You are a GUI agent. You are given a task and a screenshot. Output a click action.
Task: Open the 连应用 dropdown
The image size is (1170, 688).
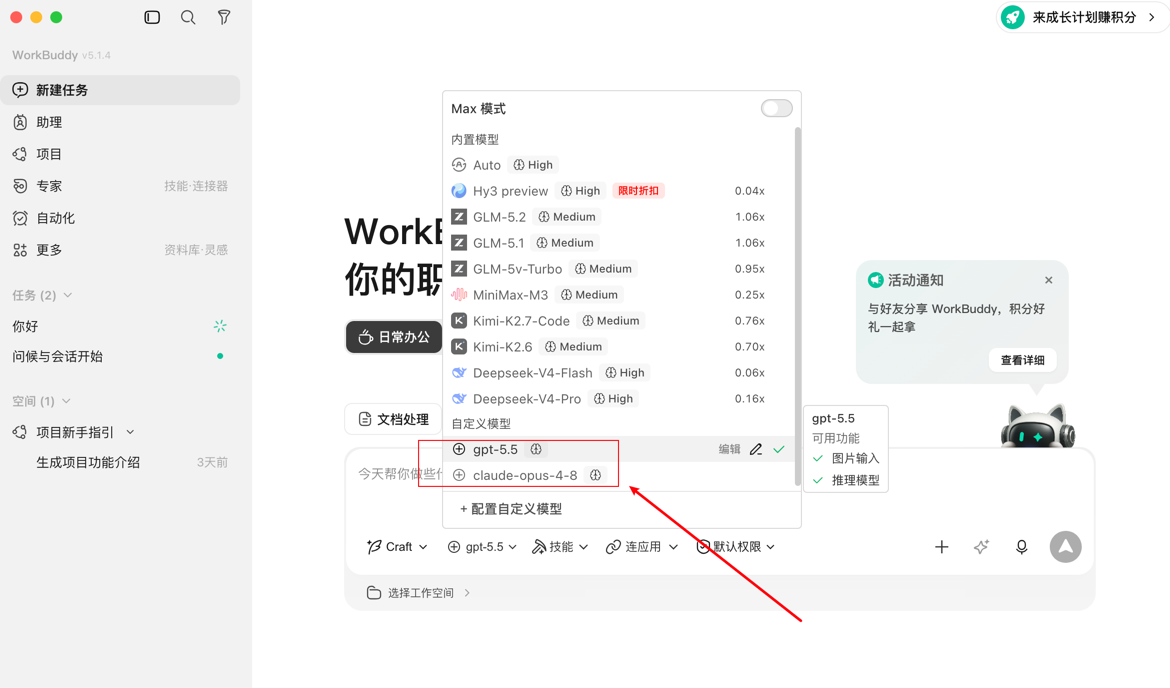tap(642, 547)
